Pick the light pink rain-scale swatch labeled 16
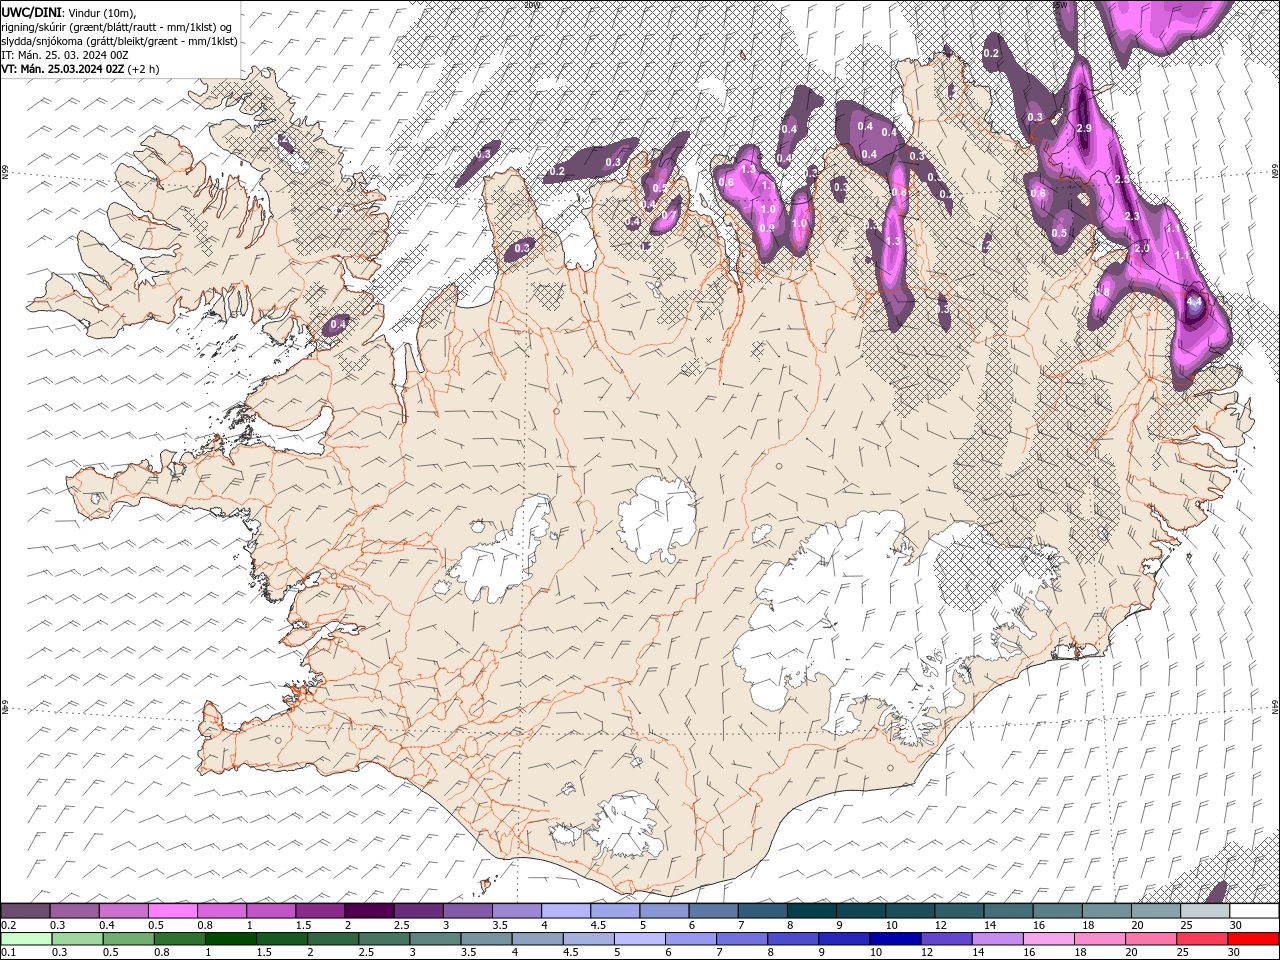1280x960 pixels. point(1049,939)
